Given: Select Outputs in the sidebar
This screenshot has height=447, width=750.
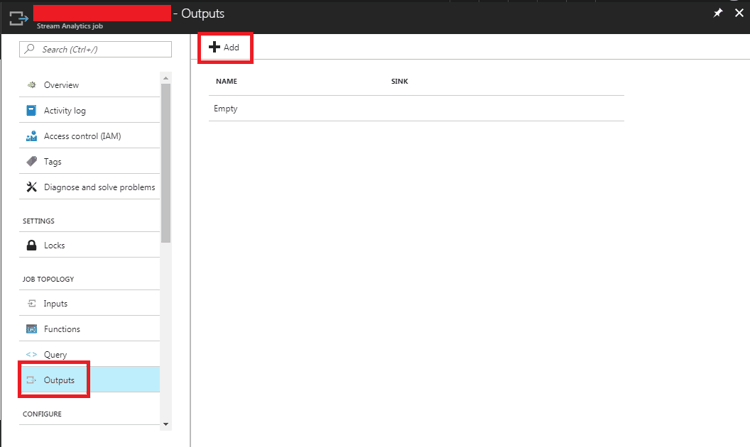Looking at the screenshot, I should (89, 380).
